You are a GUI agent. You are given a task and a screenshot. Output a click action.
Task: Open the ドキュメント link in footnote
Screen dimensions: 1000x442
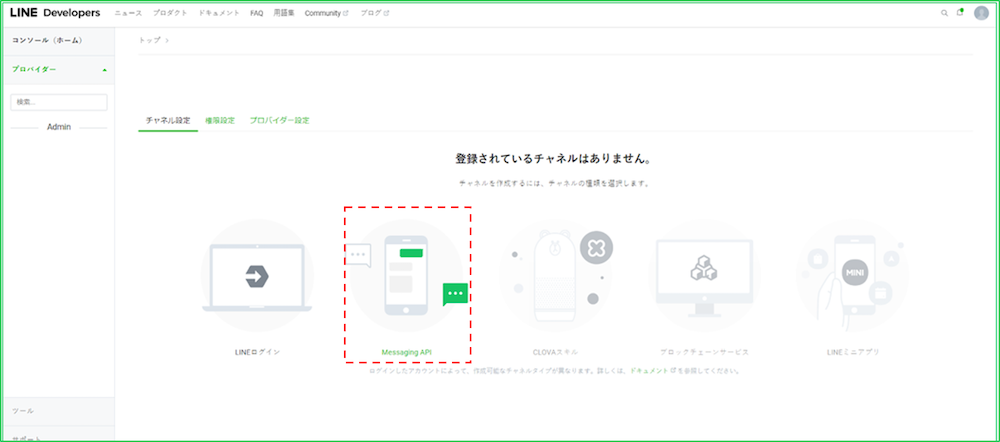point(649,370)
